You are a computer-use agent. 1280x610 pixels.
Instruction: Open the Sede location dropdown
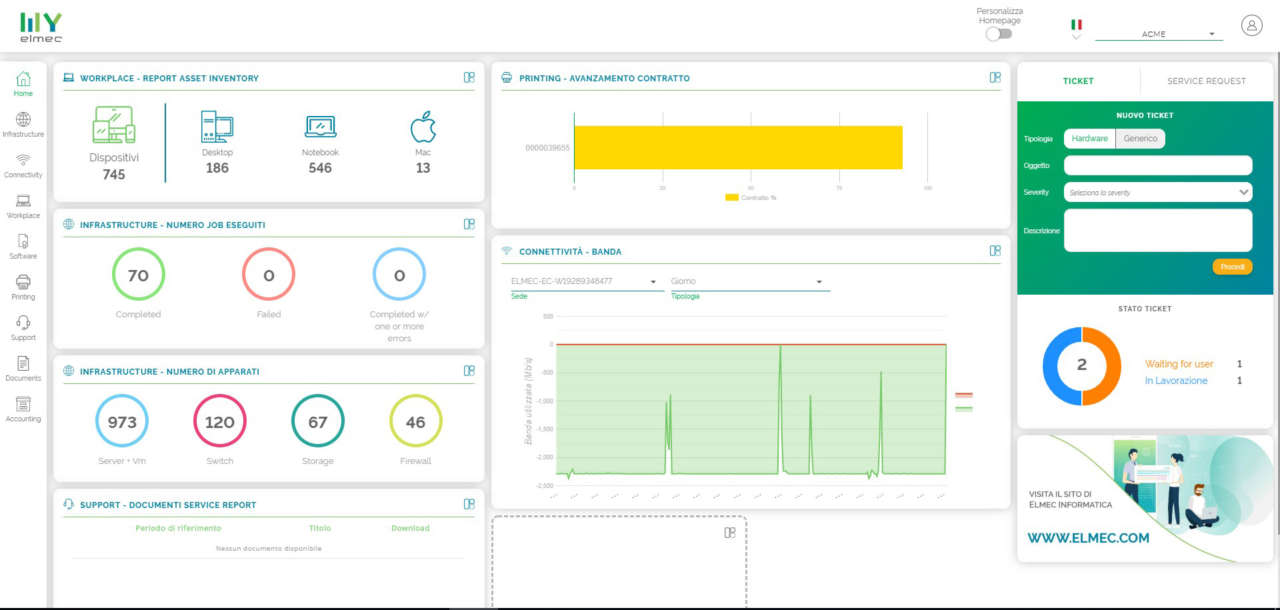coord(583,282)
